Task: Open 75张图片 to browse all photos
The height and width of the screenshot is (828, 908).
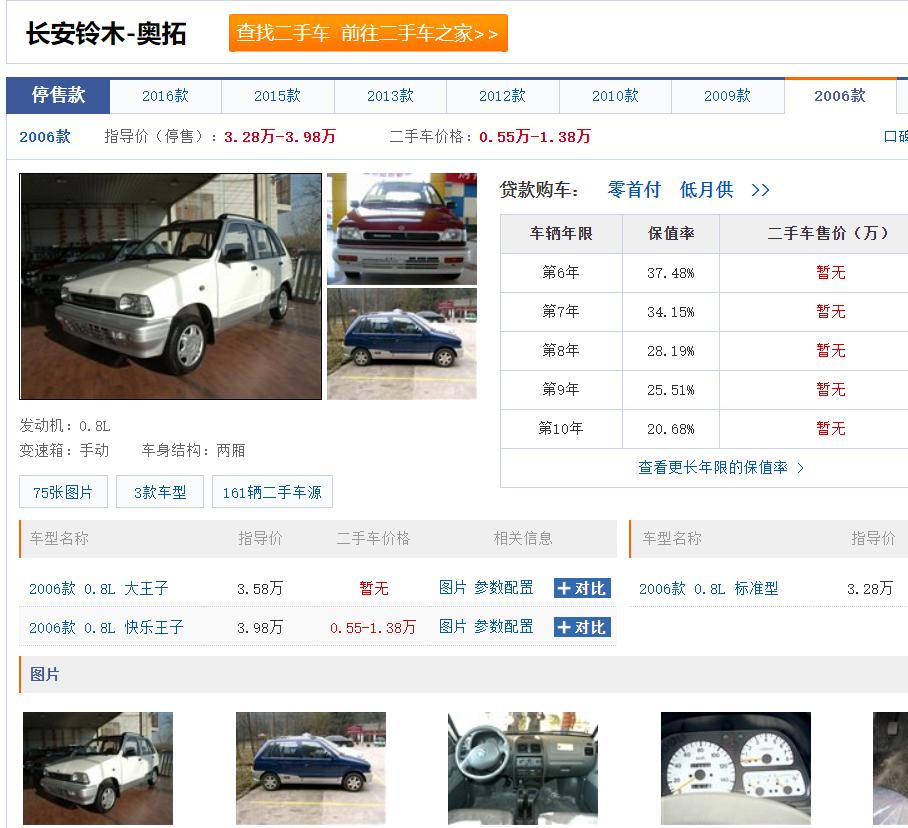Action: (63, 491)
